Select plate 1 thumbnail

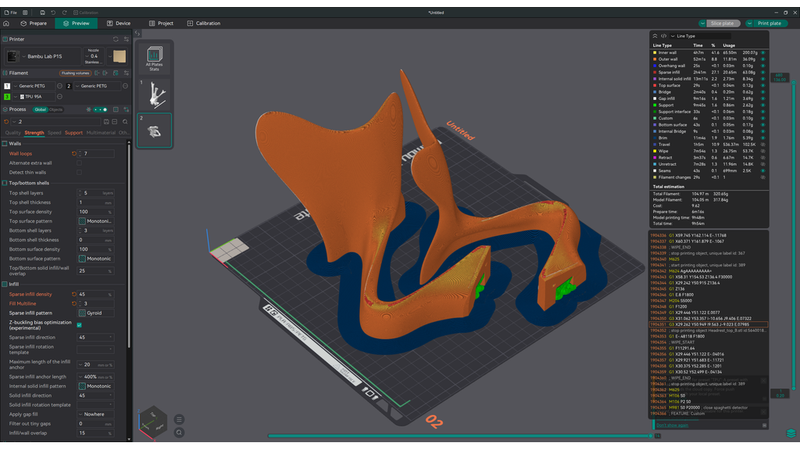pos(155,95)
